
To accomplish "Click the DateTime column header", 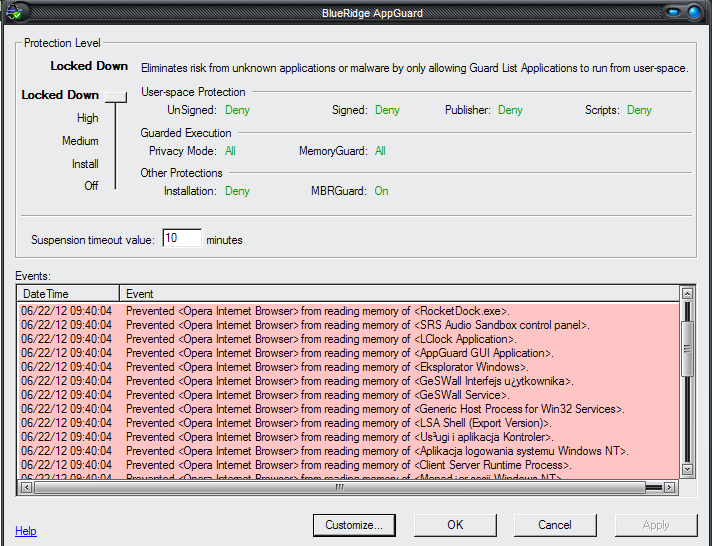I will coord(68,294).
